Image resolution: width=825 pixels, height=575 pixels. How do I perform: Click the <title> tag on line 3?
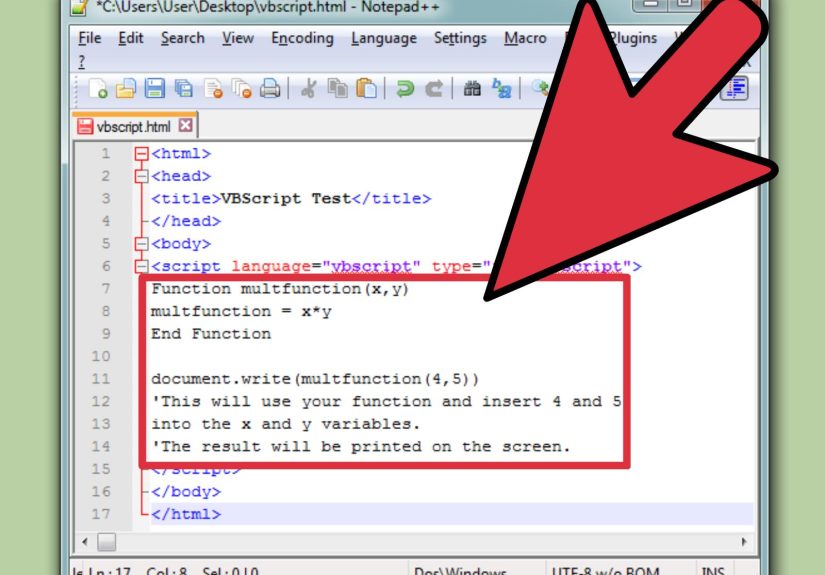click(186, 198)
